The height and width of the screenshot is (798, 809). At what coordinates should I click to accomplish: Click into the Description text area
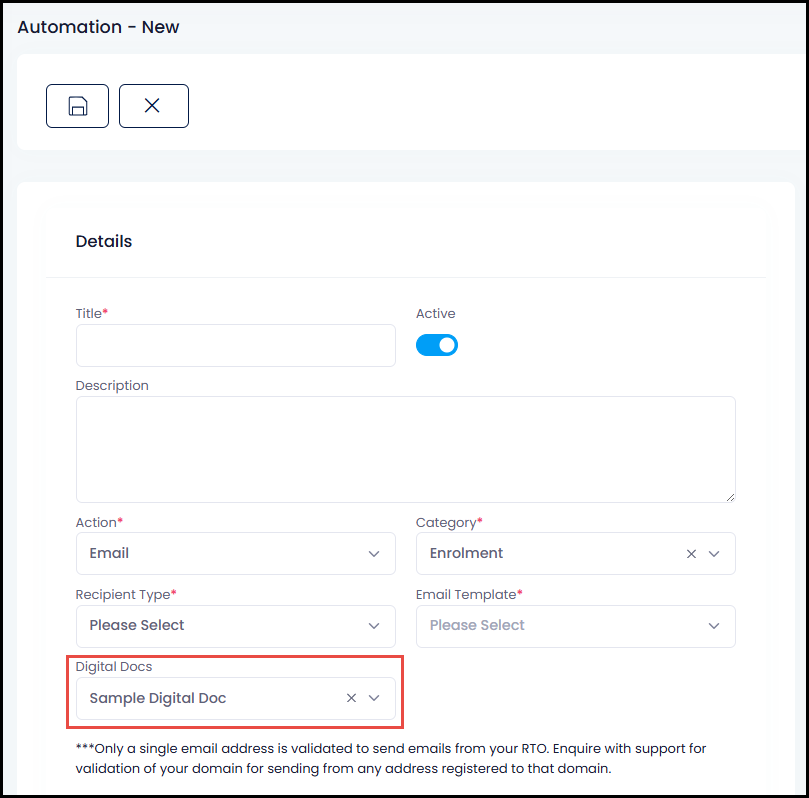(406, 449)
